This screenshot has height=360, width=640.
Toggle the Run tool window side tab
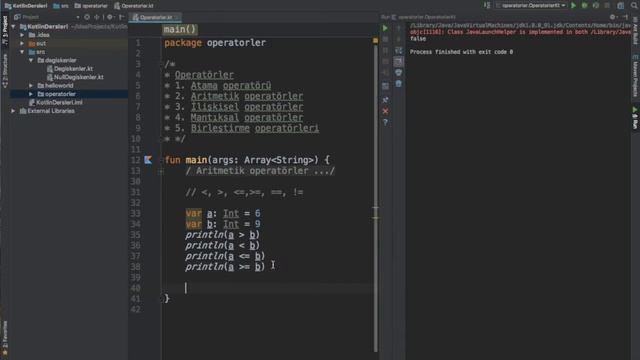coord(635,118)
